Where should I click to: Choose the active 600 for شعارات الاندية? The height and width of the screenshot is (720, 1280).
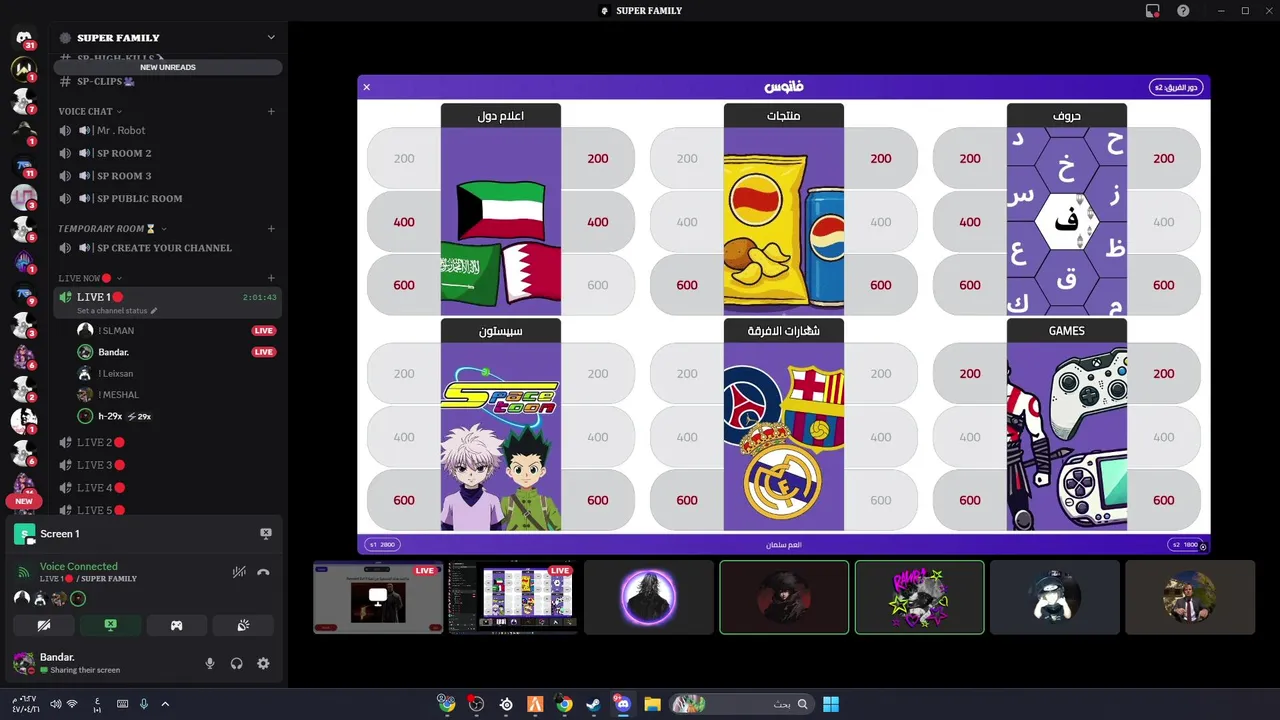(x=687, y=500)
